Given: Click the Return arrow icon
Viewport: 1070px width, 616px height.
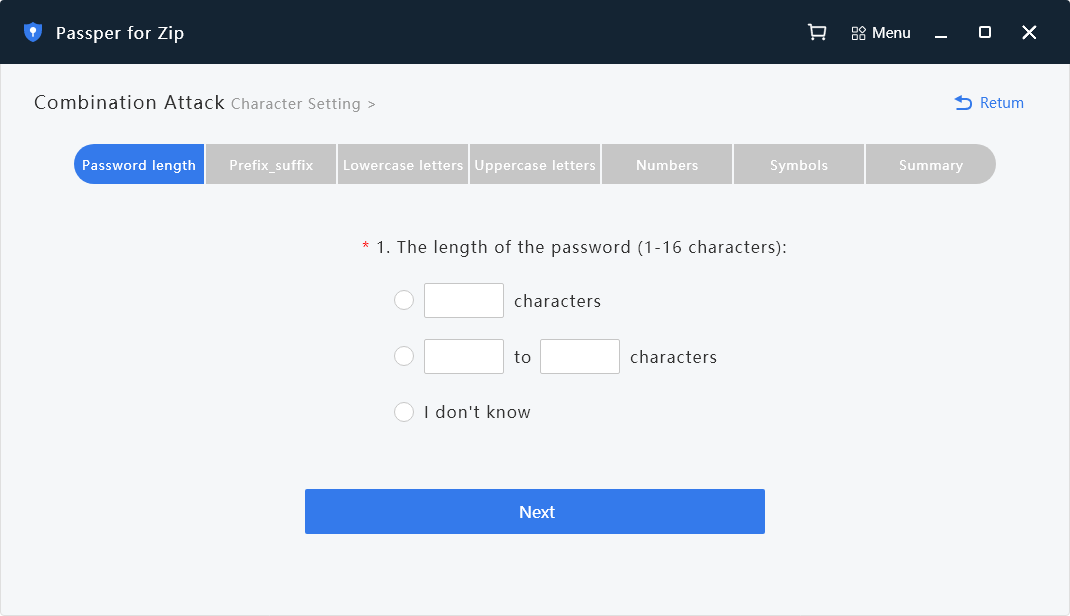Looking at the screenshot, I should click(962, 102).
